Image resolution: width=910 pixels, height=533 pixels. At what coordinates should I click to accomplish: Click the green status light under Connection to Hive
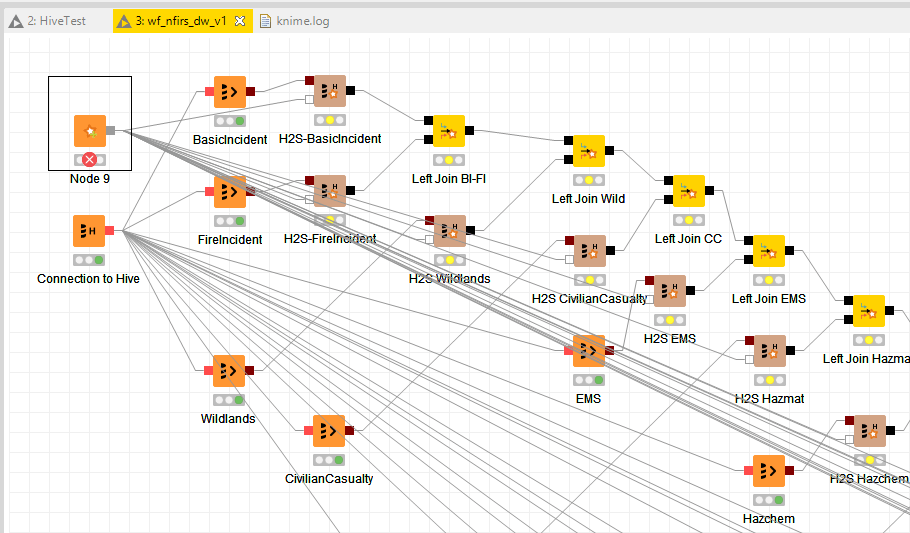(99, 260)
